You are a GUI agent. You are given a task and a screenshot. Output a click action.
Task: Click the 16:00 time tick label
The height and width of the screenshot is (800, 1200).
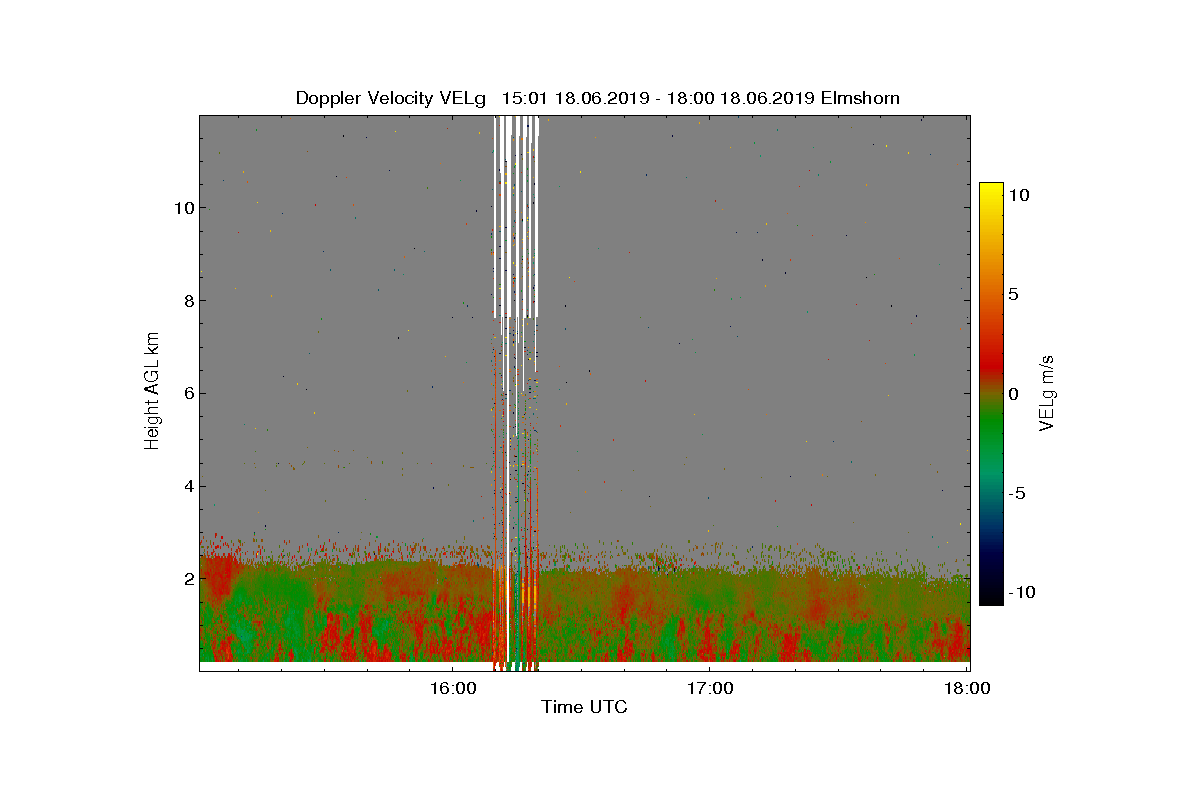click(x=451, y=688)
